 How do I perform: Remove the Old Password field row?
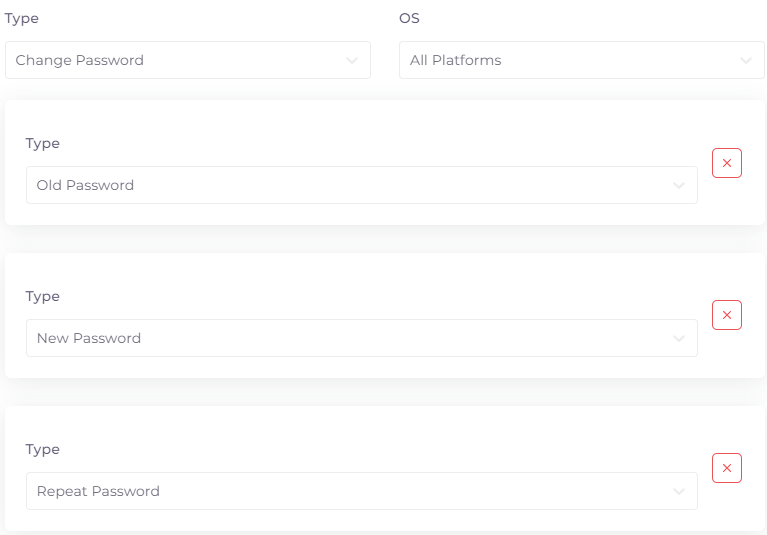(727, 163)
